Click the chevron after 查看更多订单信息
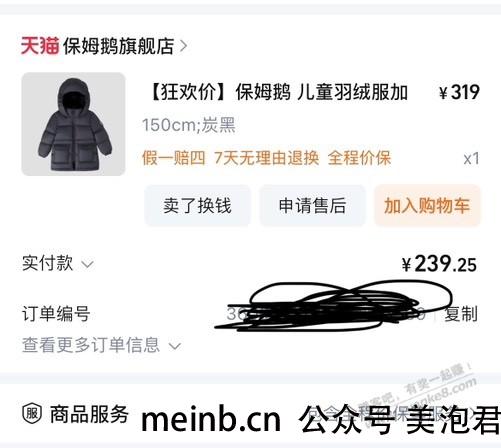 coord(175,346)
